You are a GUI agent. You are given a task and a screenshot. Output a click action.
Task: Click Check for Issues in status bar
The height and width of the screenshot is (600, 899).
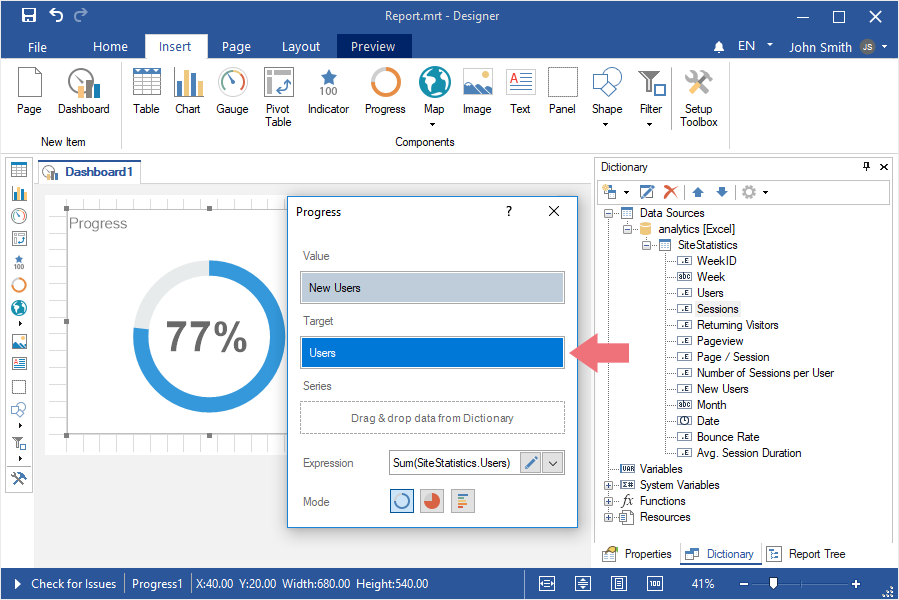click(x=73, y=584)
